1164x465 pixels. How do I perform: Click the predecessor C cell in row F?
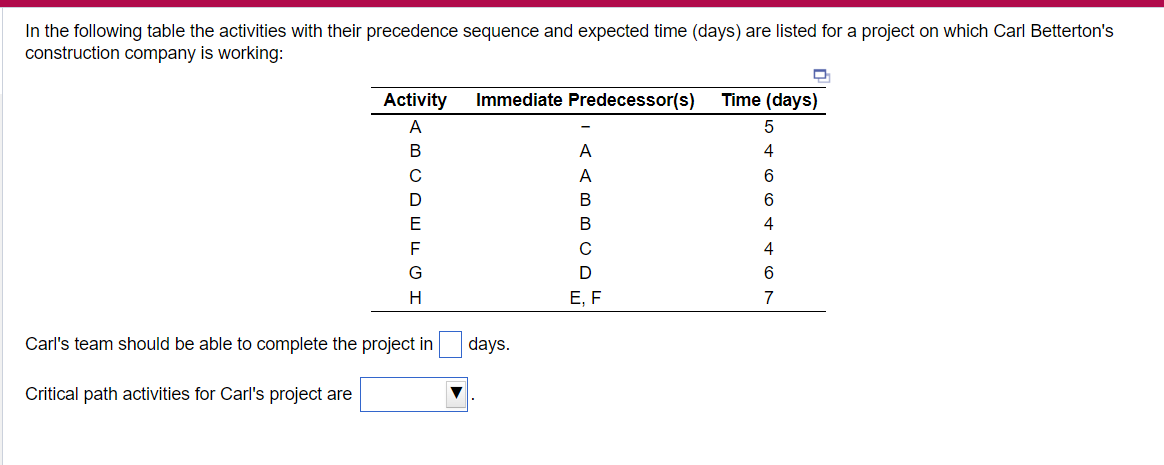click(x=585, y=248)
